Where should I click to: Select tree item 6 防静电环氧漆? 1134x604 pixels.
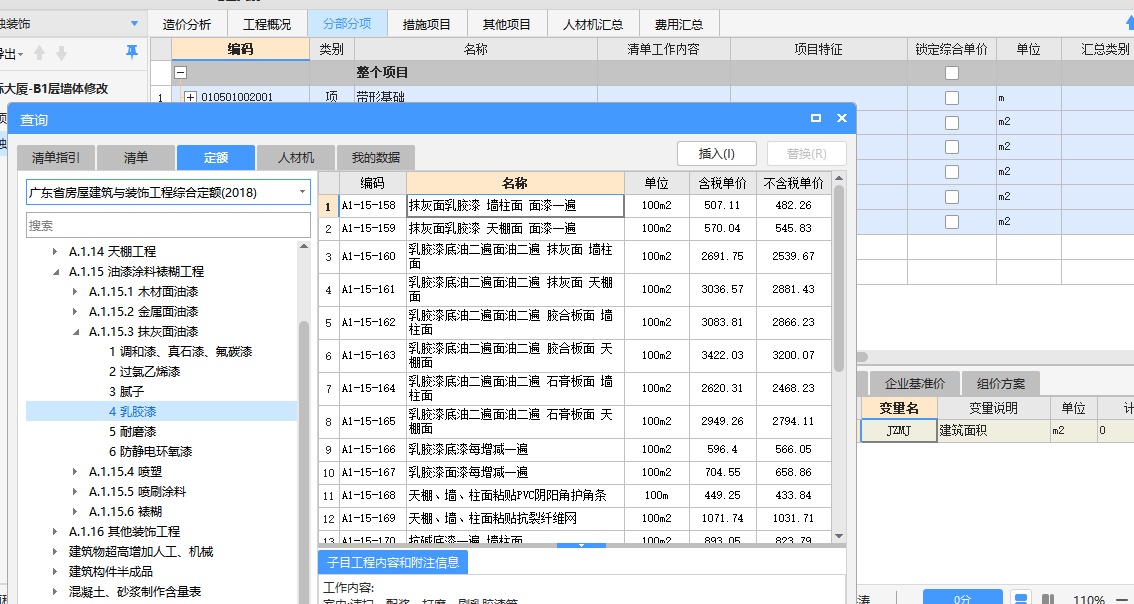pos(150,452)
